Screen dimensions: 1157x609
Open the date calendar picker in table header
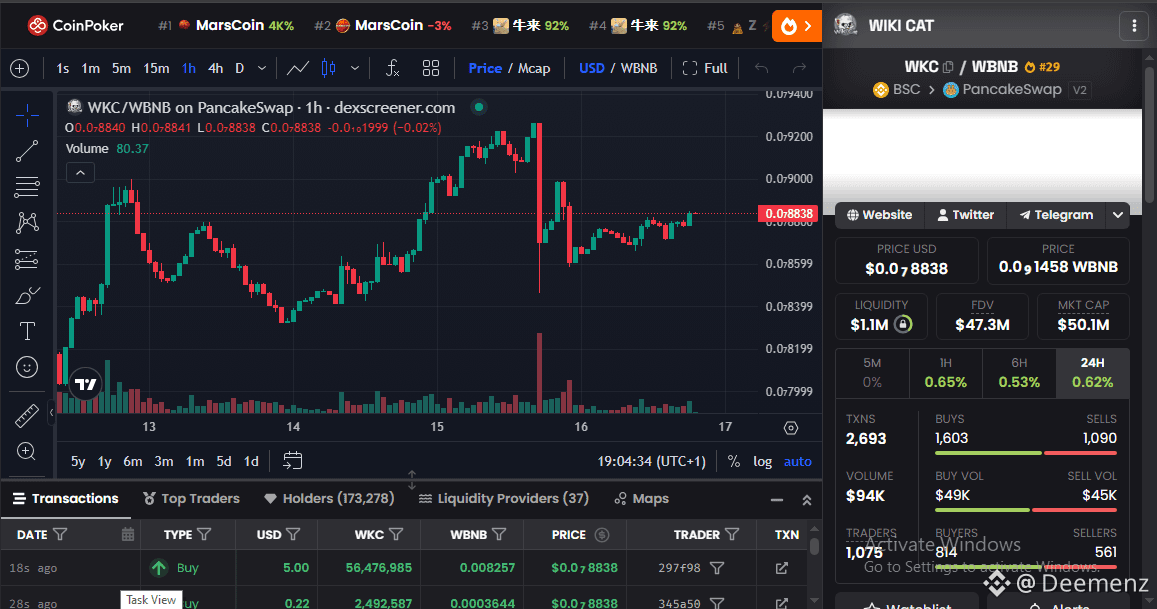[x=128, y=534]
